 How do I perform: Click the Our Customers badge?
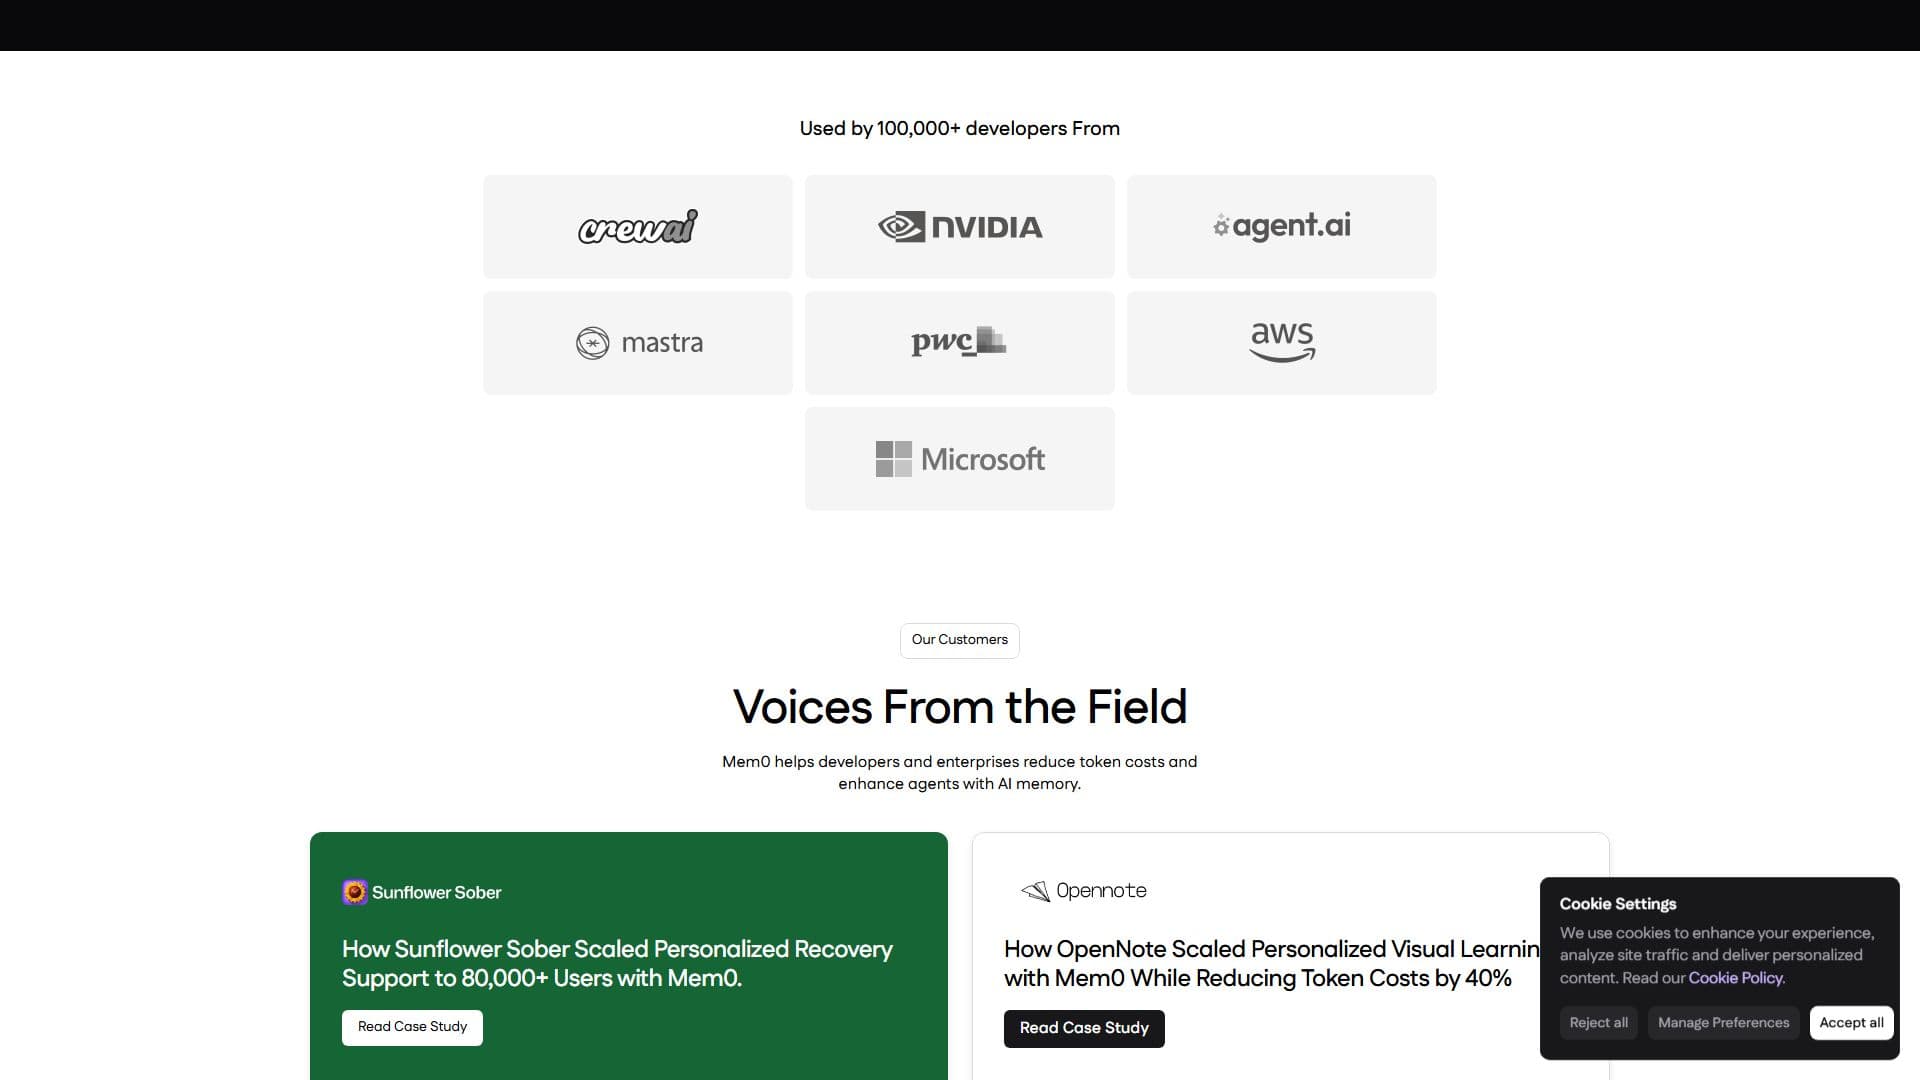point(960,640)
